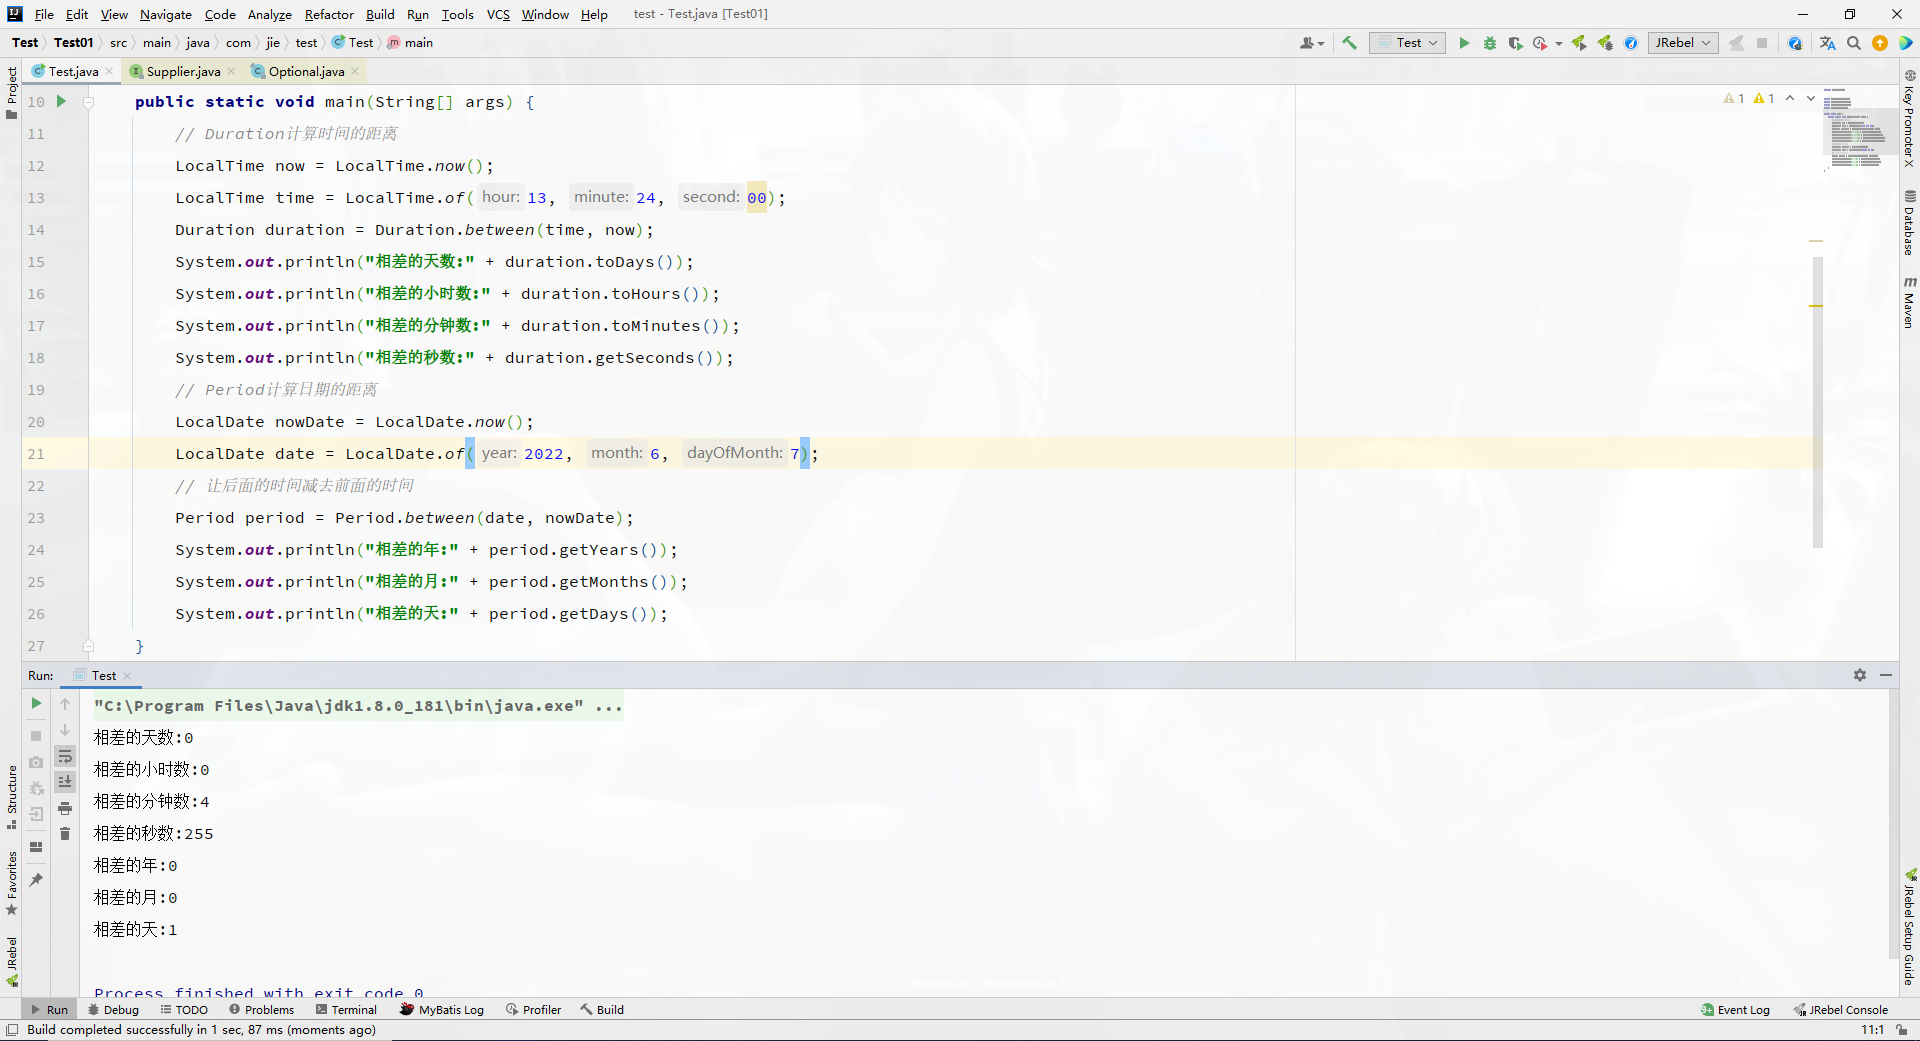Click yellow warning stripe marker on scrollbar
This screenshot has width=1920, height=1041.
(1816, 306)
